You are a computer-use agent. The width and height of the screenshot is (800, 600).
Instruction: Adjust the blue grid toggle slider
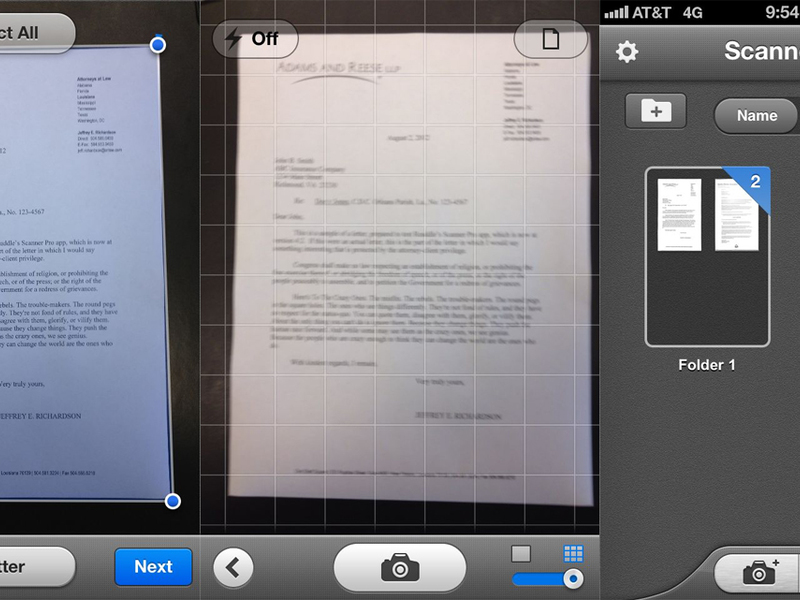coord(548,579)
